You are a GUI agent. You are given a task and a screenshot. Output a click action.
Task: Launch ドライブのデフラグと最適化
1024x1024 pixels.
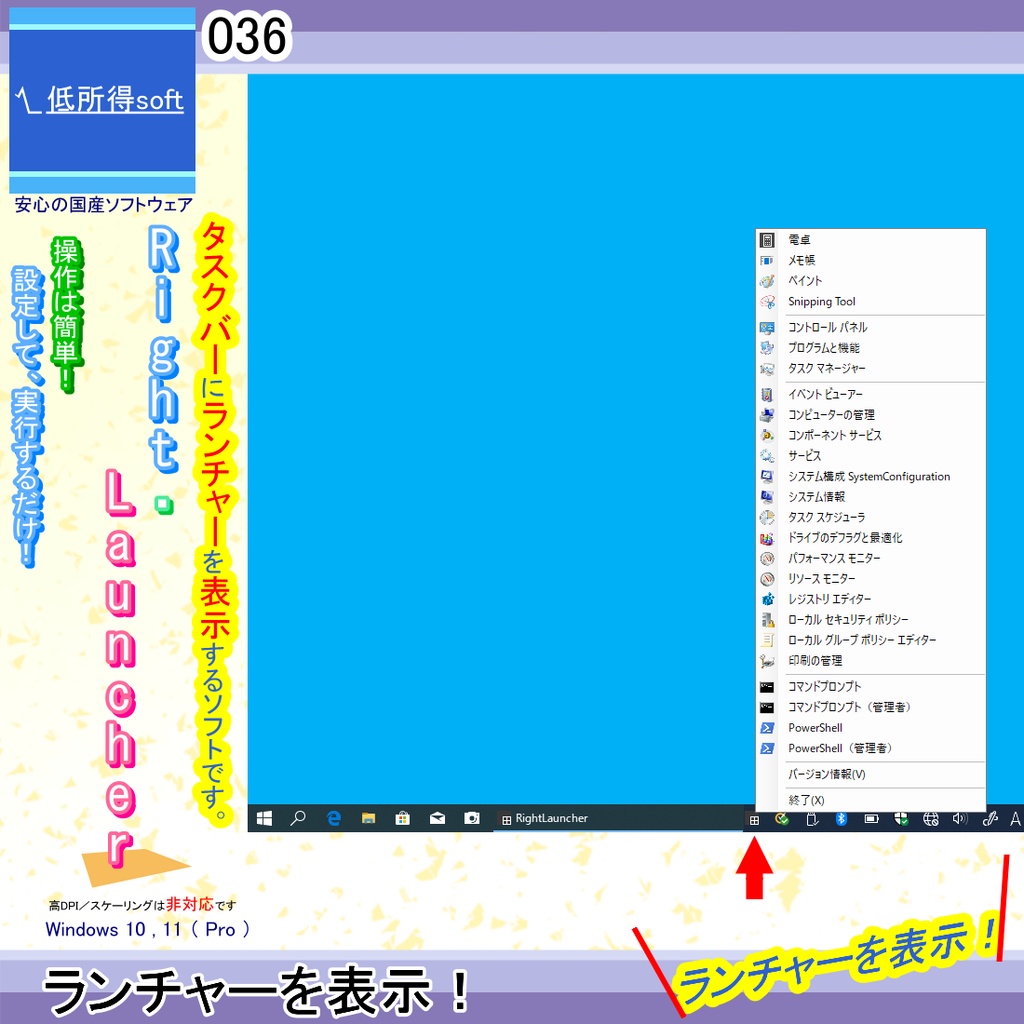coord(870,537)
